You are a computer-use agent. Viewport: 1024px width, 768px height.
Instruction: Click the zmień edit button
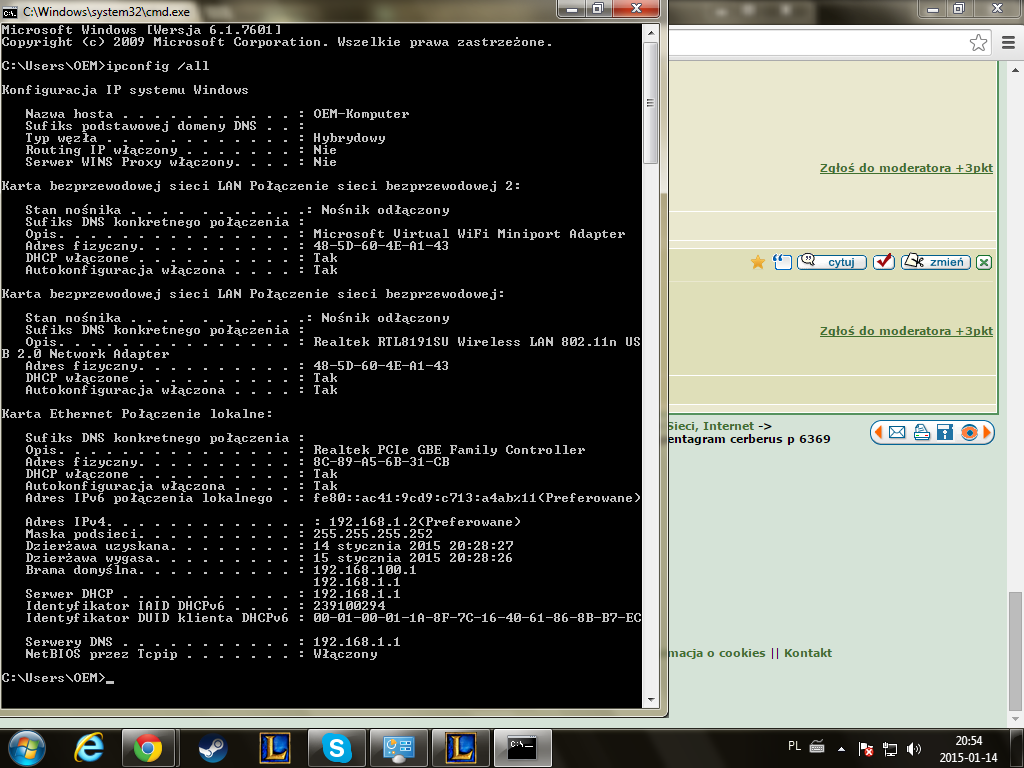(x=936, y=262)
